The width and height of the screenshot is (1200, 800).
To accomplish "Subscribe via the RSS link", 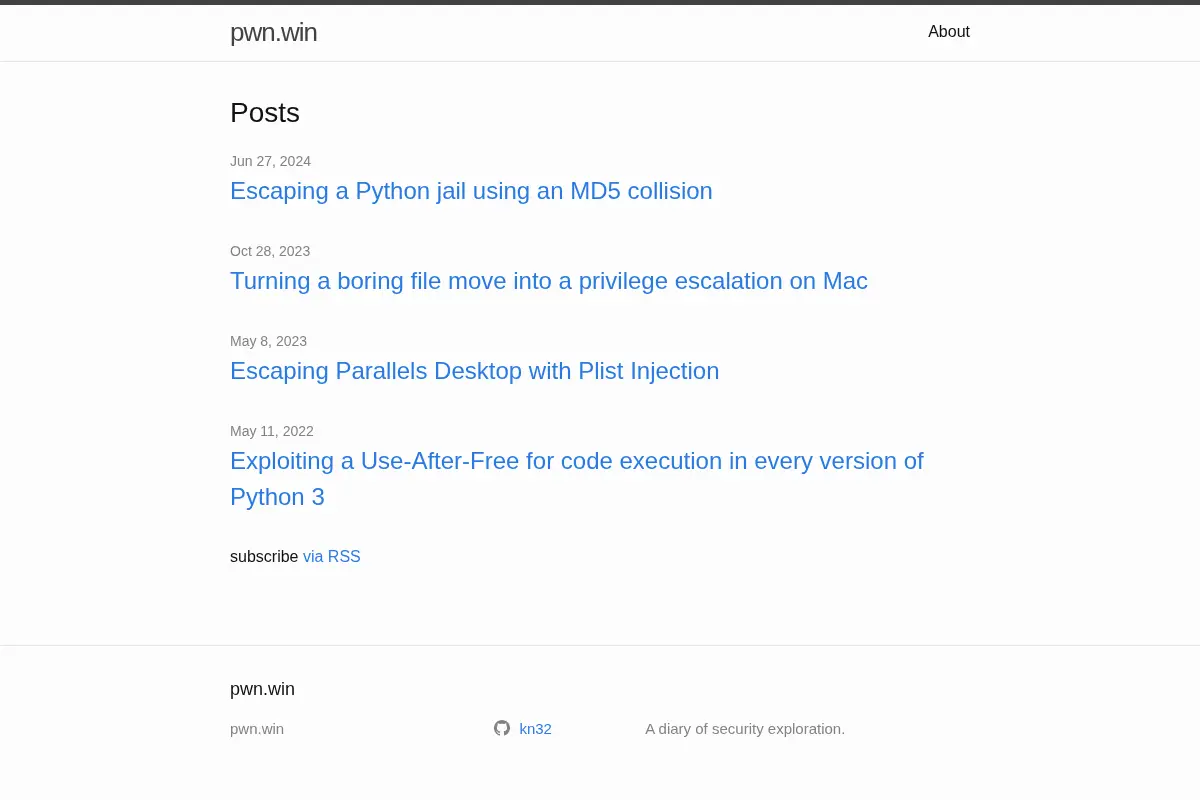I will [x=332, y=557].
